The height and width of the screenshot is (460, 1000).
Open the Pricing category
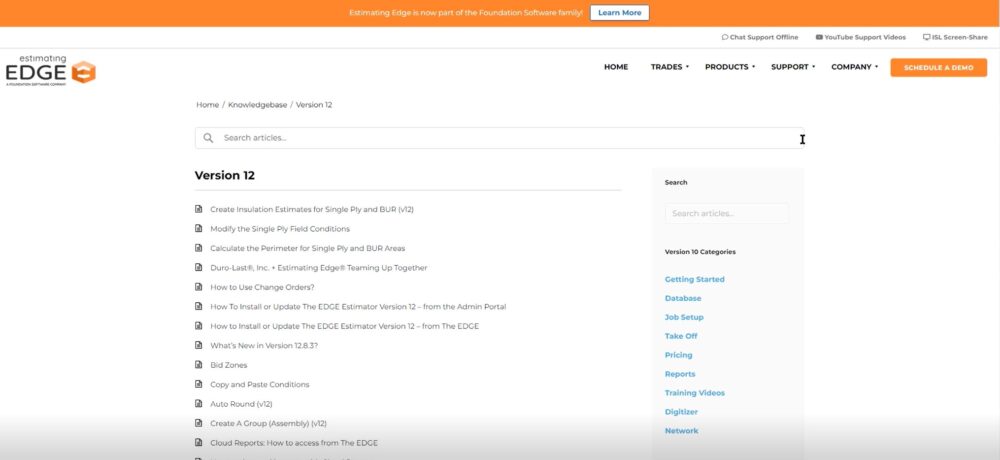coord(678,355)
